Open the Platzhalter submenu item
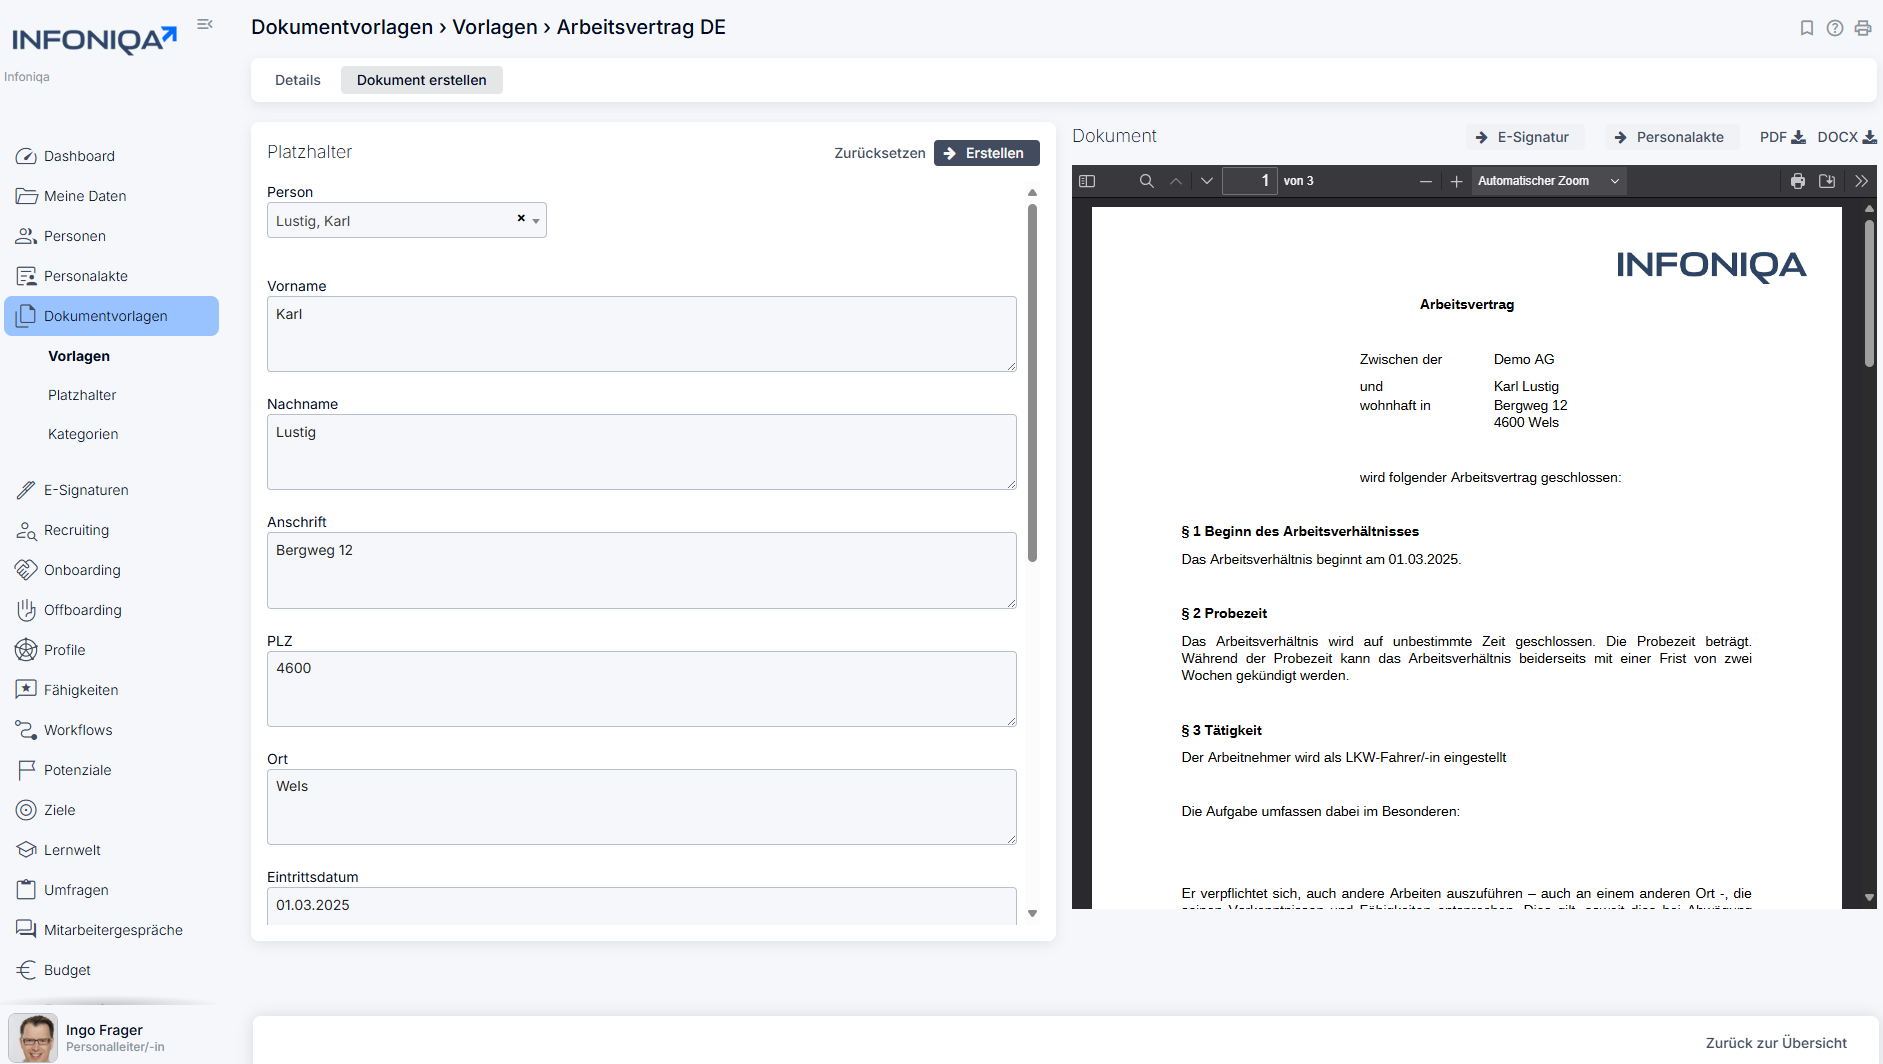 click(82, 395)
